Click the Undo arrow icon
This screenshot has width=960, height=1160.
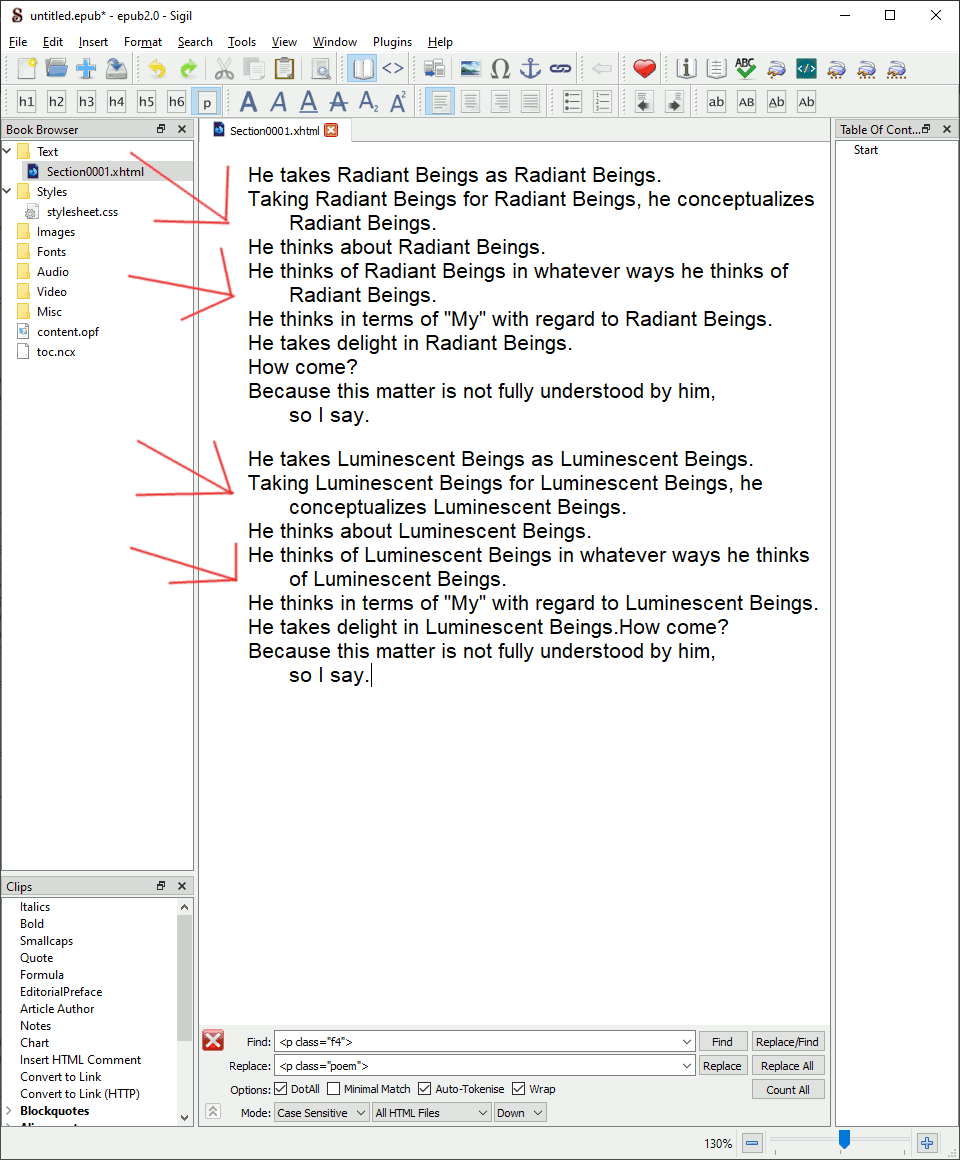pyautogui.click(x=157, y=69)
